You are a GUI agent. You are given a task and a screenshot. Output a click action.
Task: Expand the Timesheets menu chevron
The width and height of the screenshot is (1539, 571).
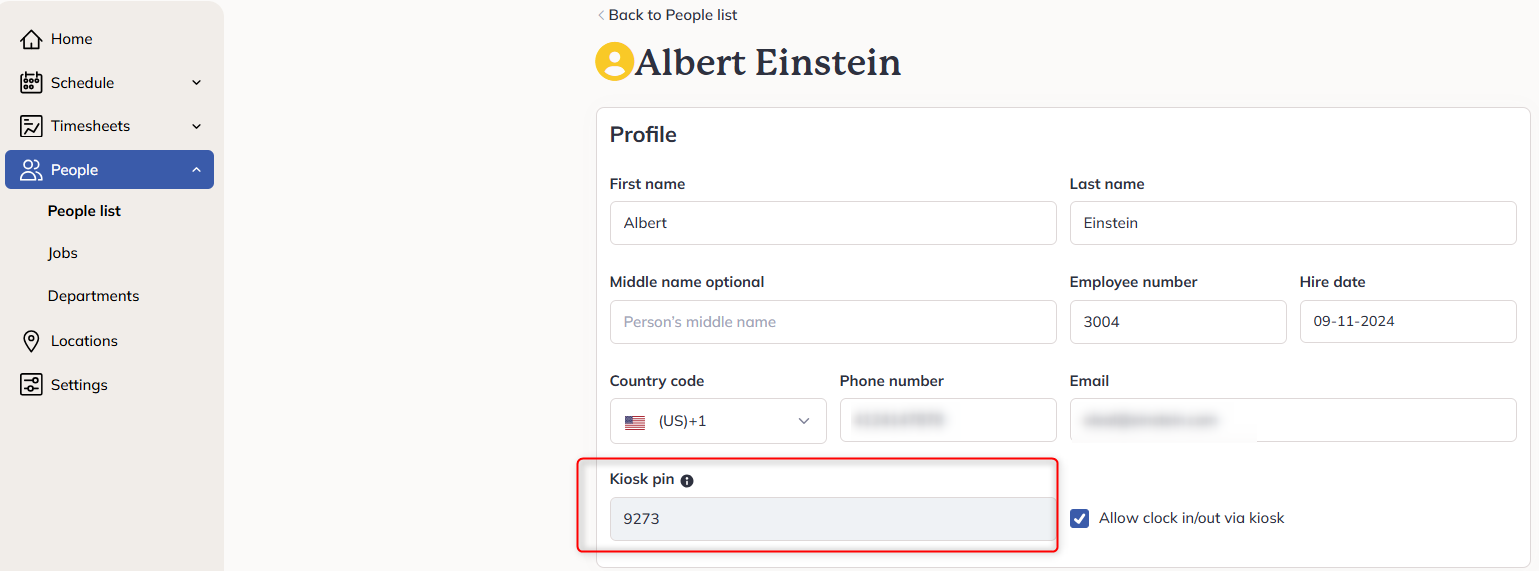point(196,126)
